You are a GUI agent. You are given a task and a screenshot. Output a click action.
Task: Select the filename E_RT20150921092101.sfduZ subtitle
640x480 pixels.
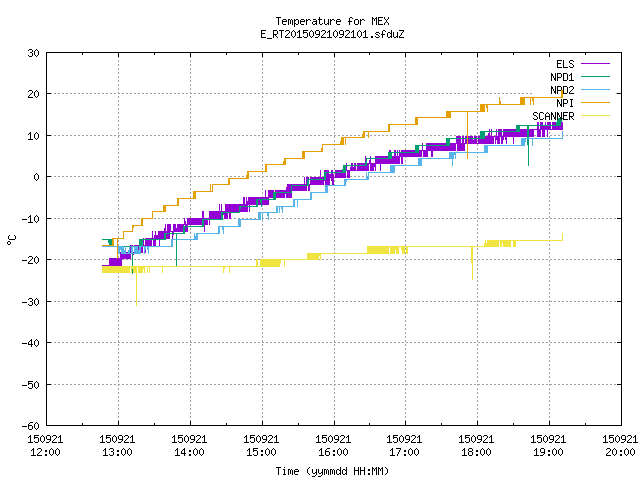pos(332,34)
